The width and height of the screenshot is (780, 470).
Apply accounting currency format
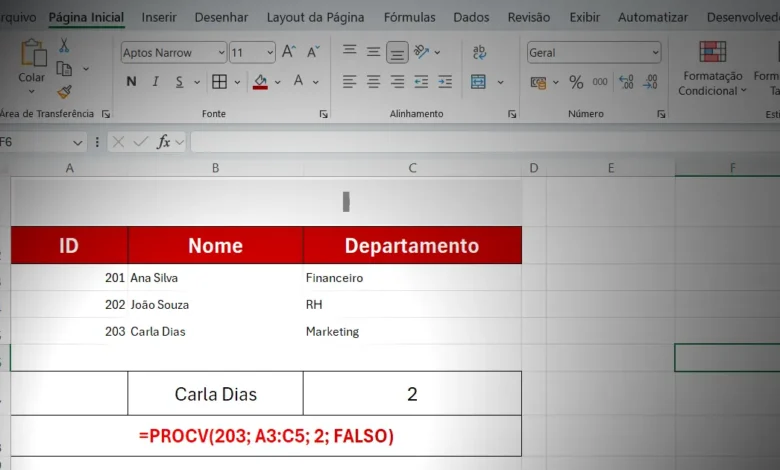click(538, 82)
